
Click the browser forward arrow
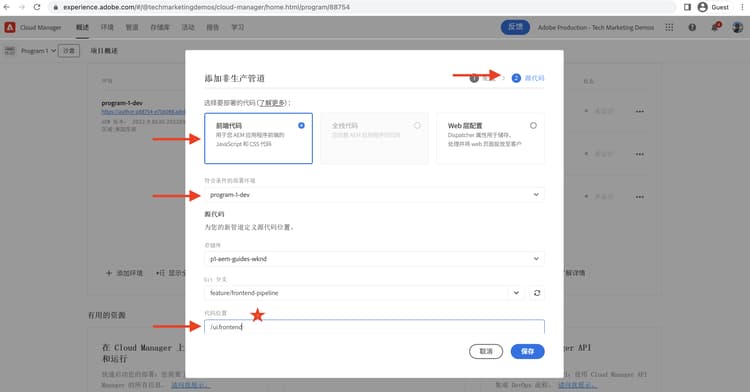[x=22, y=7]
